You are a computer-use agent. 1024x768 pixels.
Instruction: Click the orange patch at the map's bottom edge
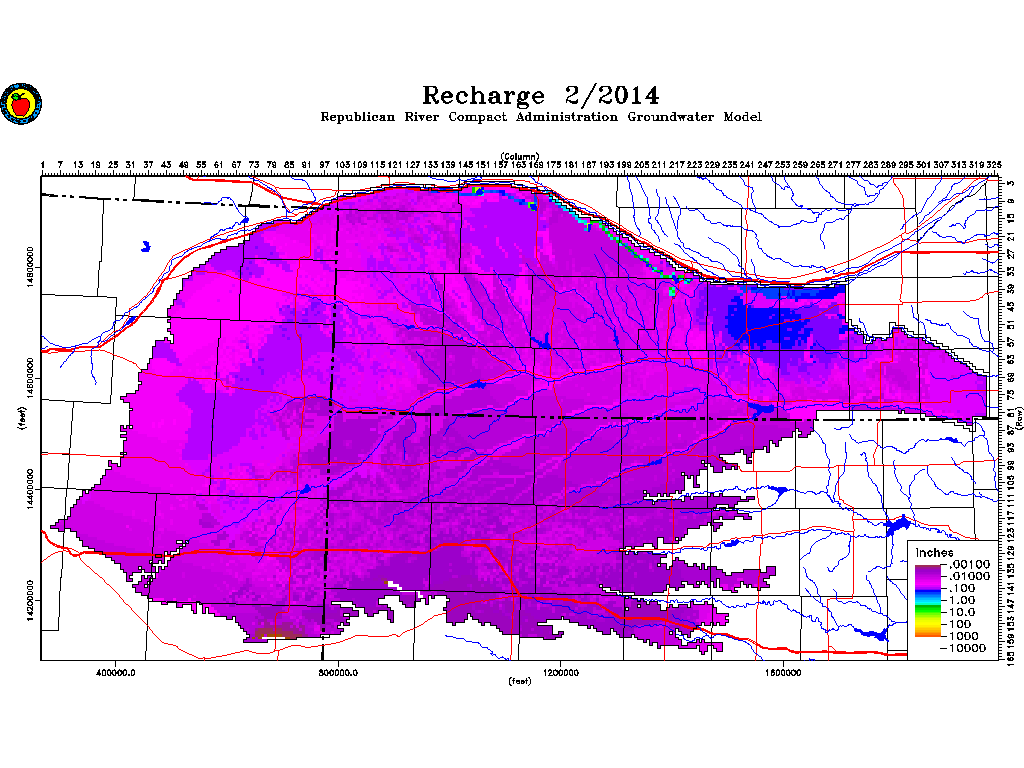point(273,632)
